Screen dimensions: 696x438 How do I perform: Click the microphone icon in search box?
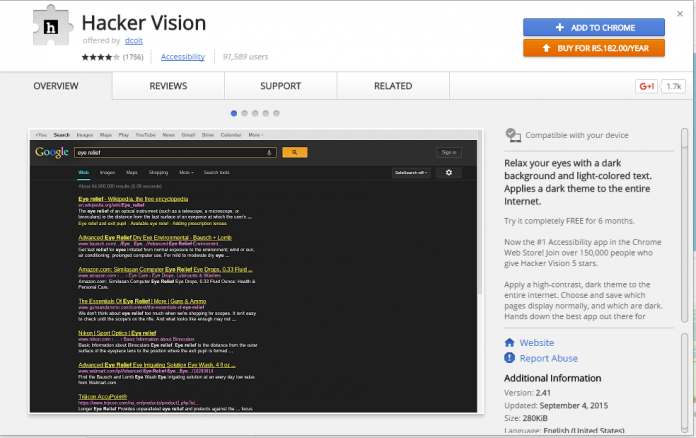[269, 152]
